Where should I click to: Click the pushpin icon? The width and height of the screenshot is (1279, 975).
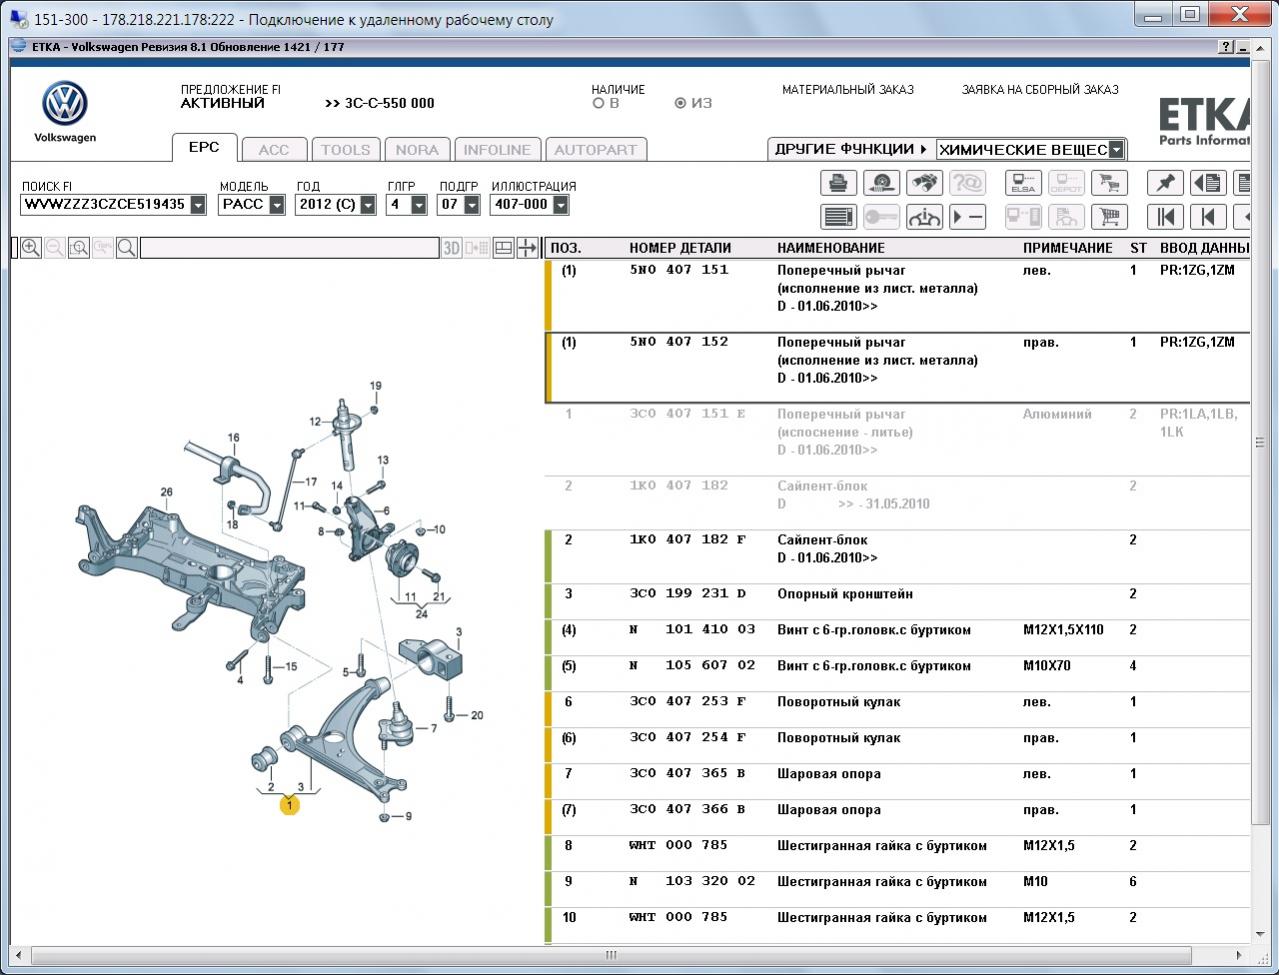coord(1165,183)
